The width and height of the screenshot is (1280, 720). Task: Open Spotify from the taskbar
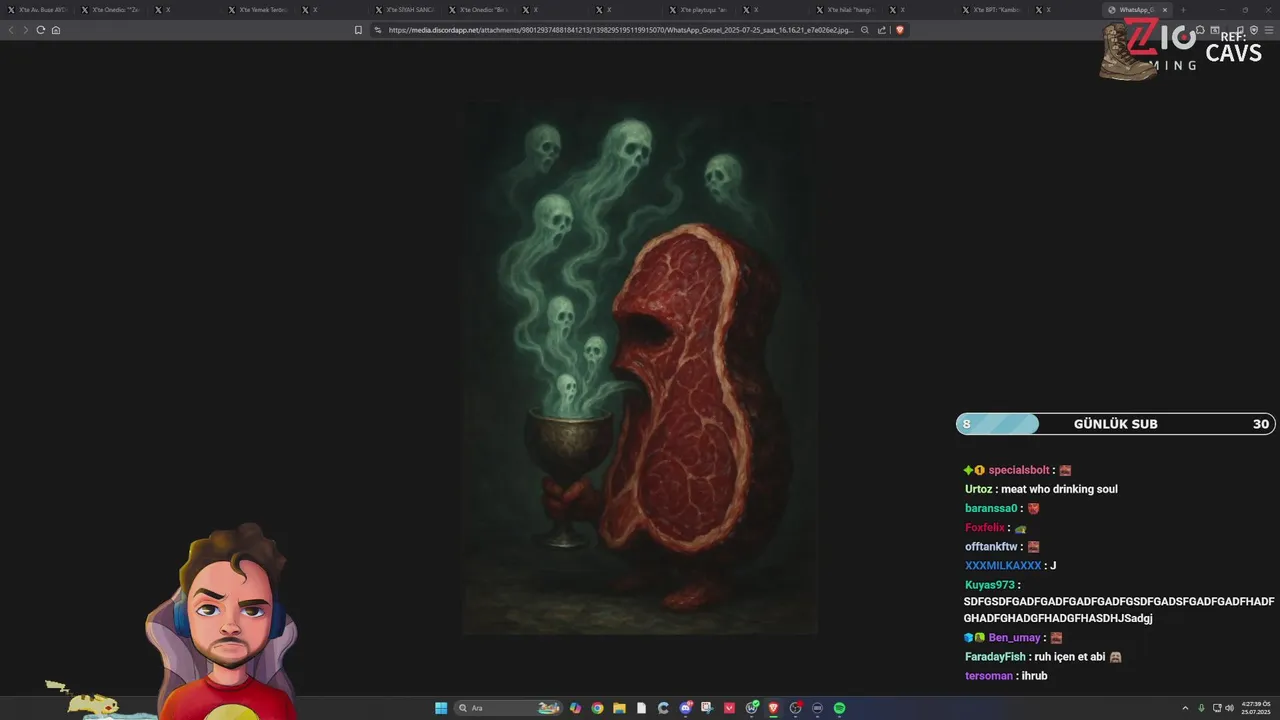pos(840,708)
